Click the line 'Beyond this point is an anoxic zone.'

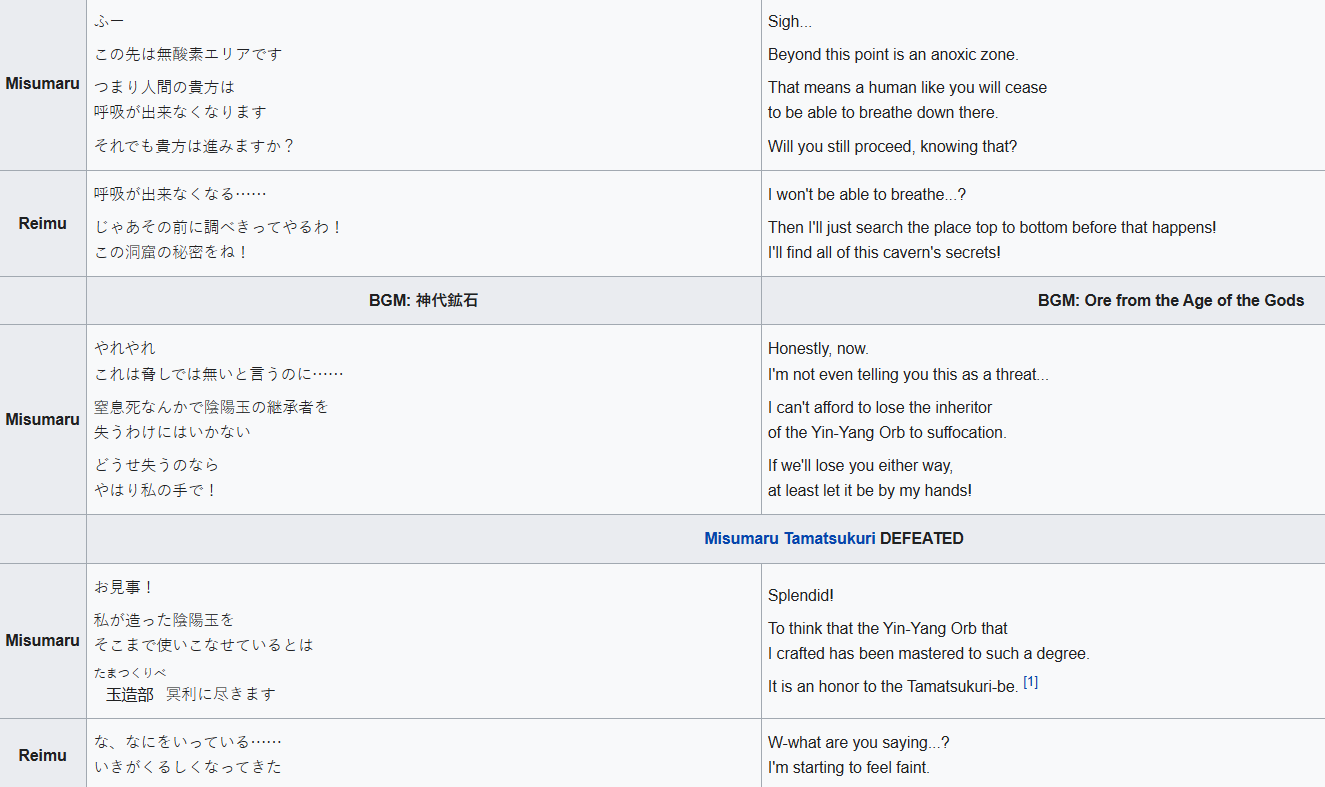click(893, 55)
